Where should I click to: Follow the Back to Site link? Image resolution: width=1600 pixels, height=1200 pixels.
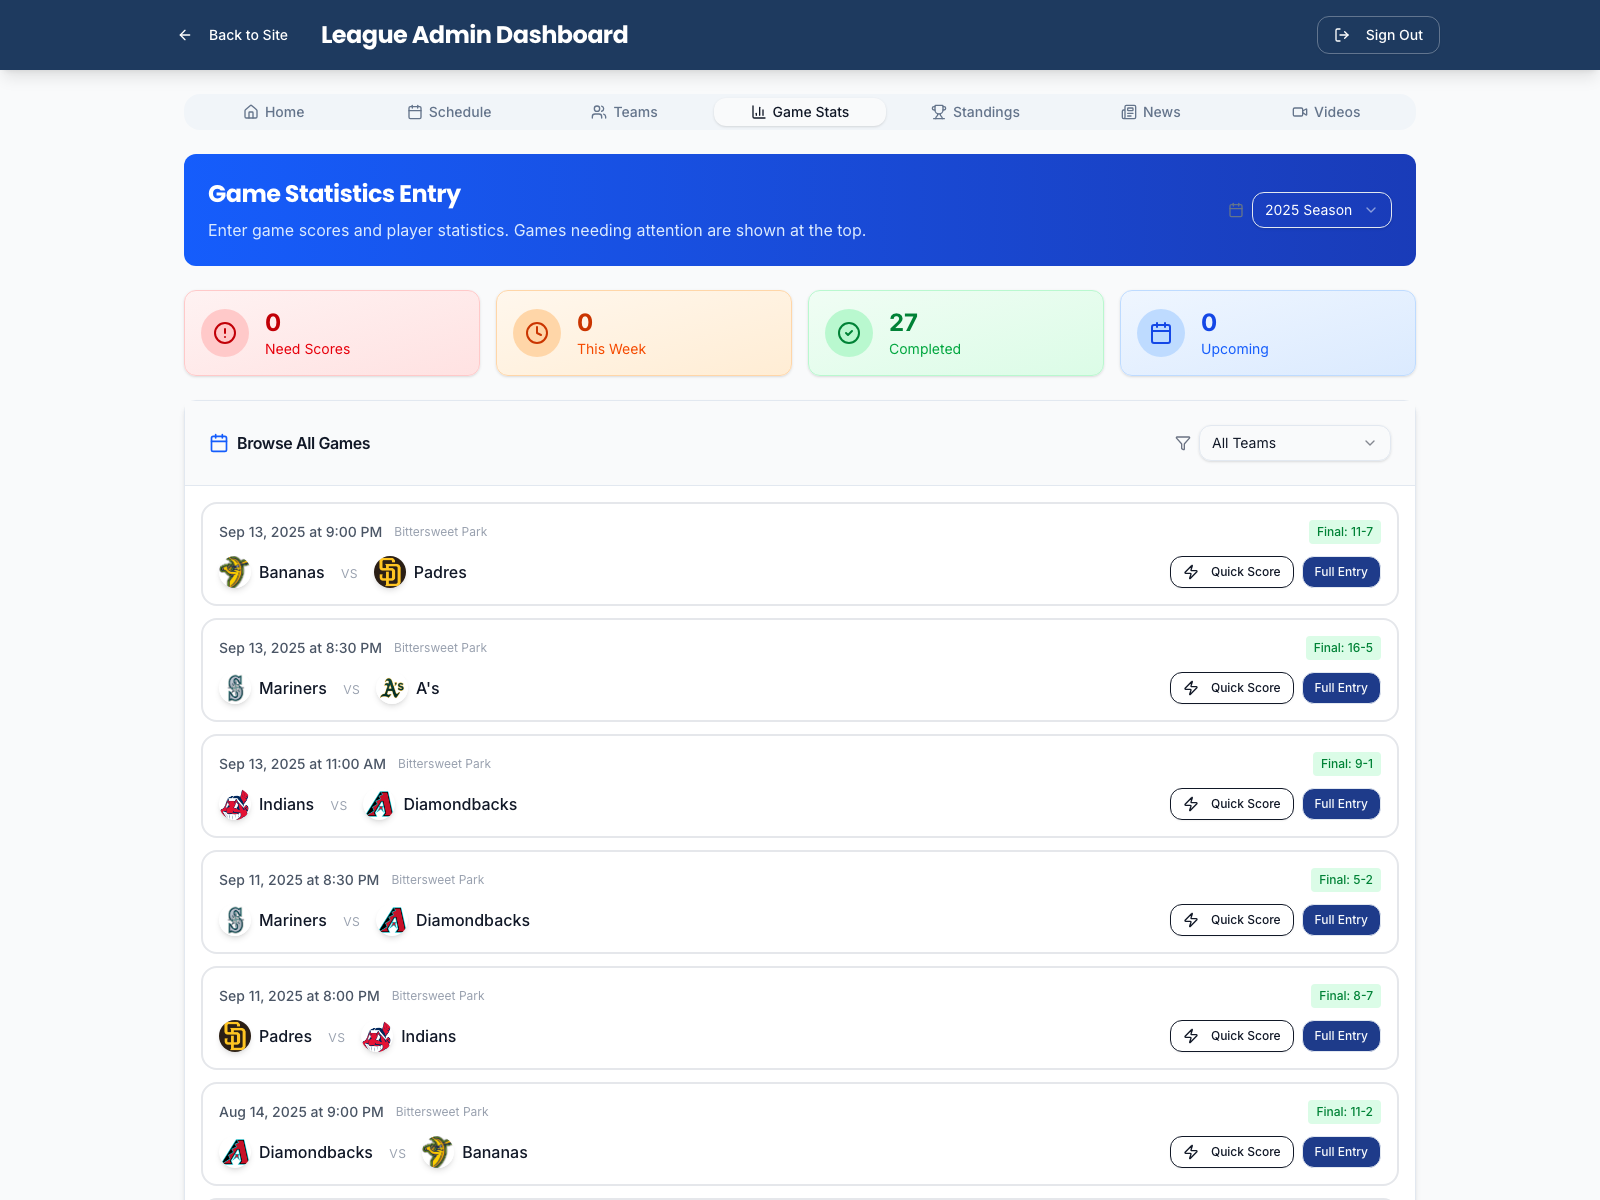click(x=234, y=35)
